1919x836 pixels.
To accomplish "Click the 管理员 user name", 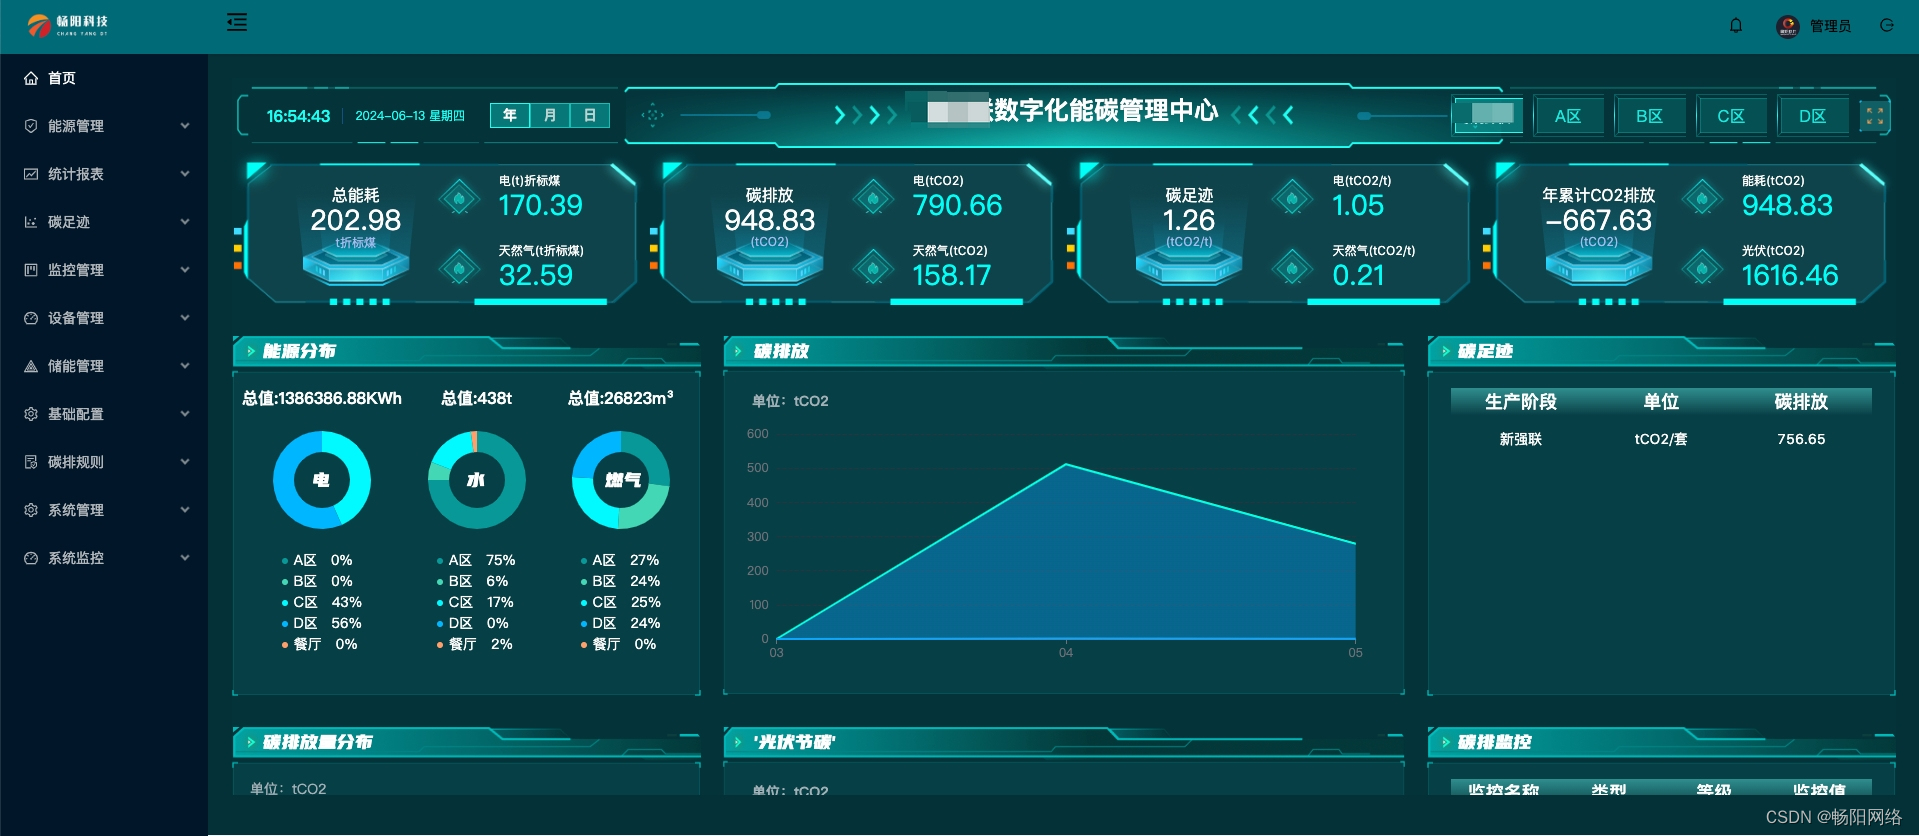I will [1830, 26].
